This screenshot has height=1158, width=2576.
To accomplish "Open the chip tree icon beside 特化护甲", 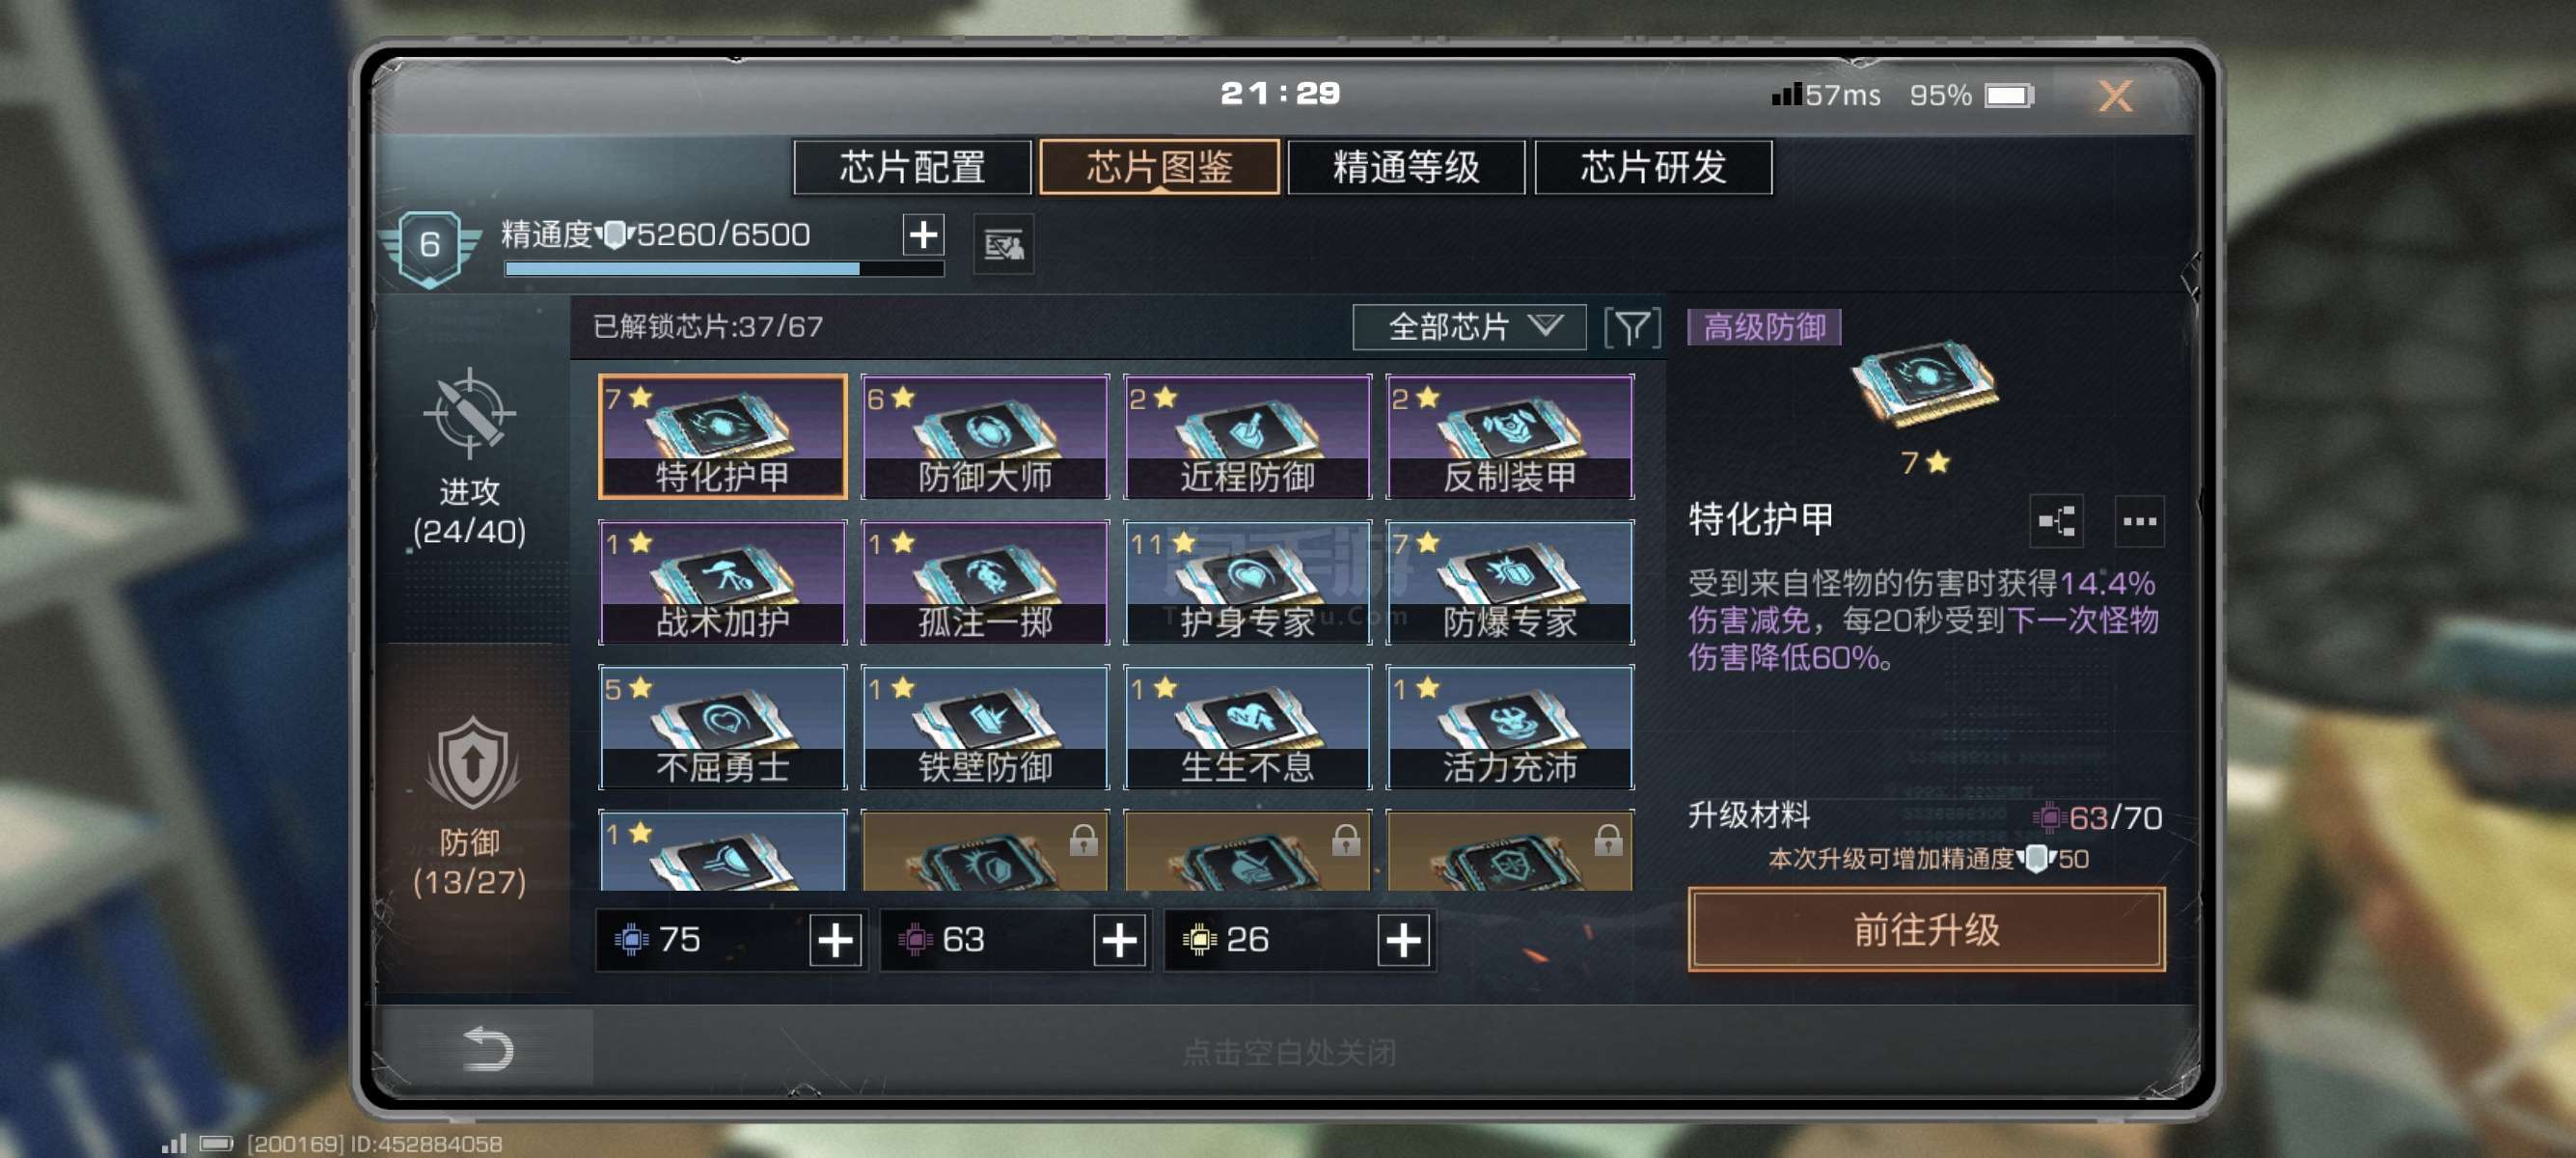I will [2056, 521].
